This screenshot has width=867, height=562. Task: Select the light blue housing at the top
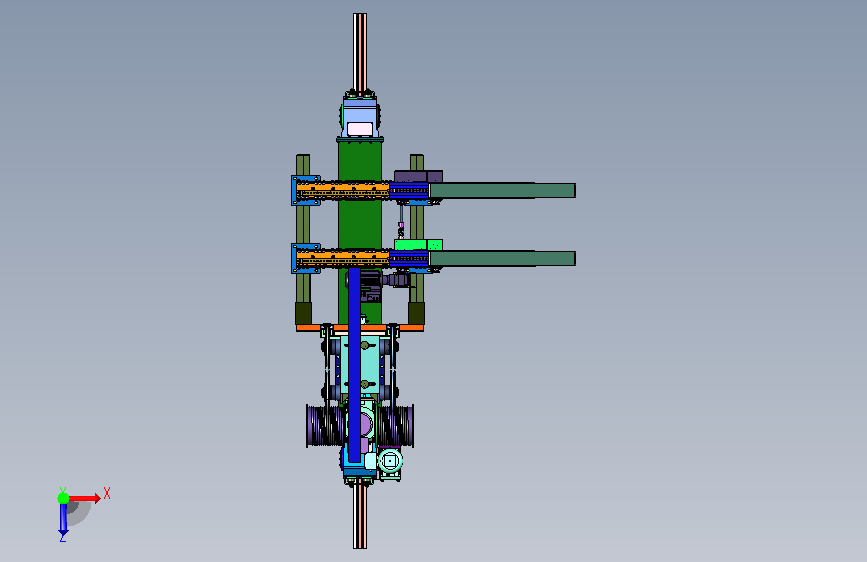point(360,116)
